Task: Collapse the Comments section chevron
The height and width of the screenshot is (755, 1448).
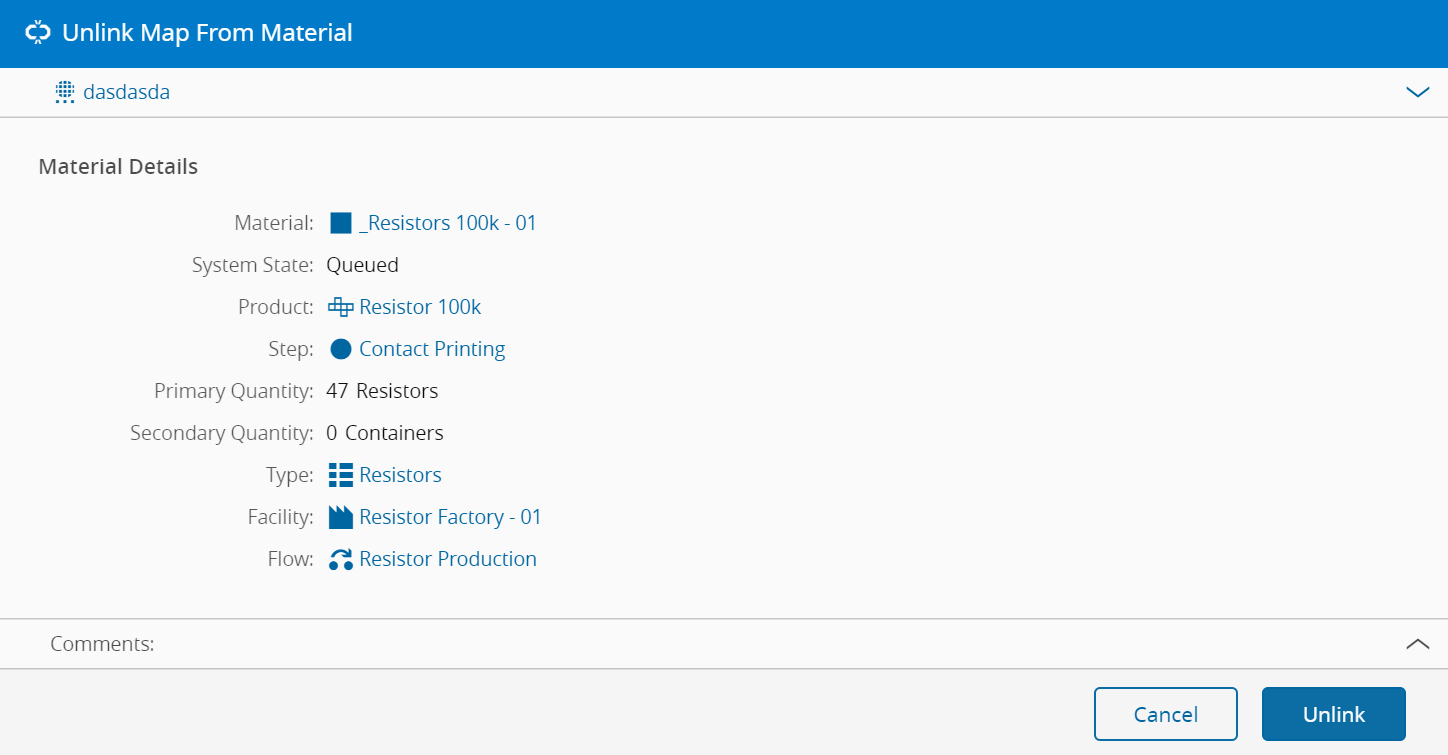Action: [x=1417, y=644]
